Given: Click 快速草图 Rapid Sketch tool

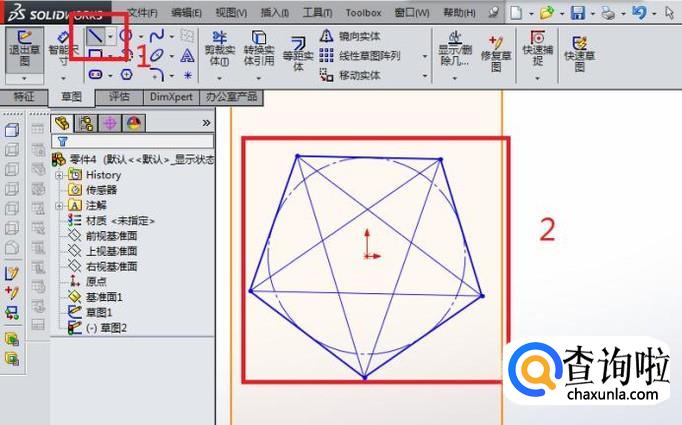Looking at the screenshot, I should pos(579,54).
